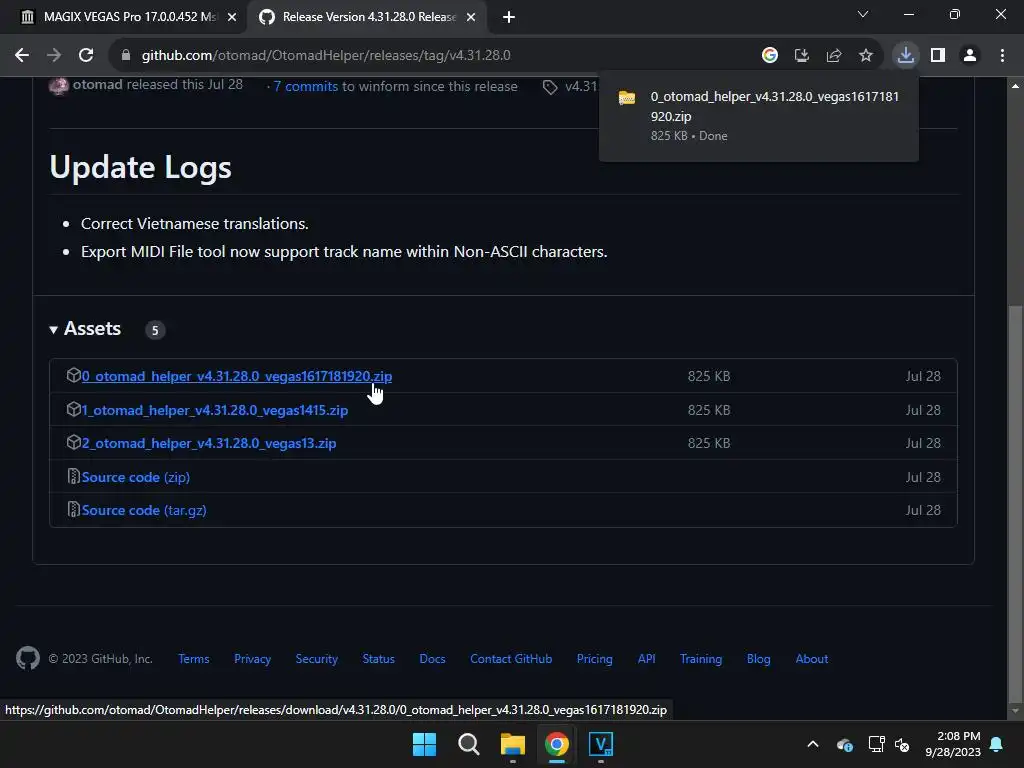The width and height of the screenshot is (1024, 768).
Task: Open Chrome three-dot menu
Action: (1002, 56)
